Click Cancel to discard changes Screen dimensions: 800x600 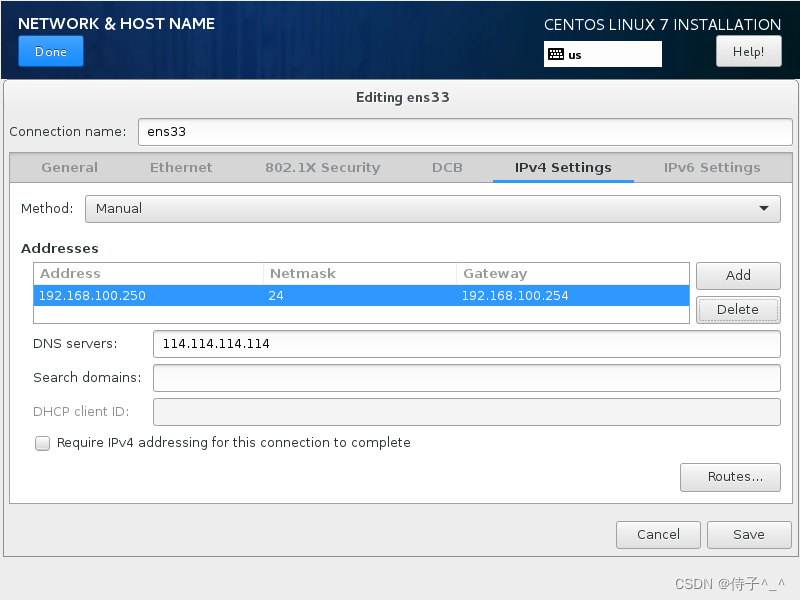click(x=658, y=535)
